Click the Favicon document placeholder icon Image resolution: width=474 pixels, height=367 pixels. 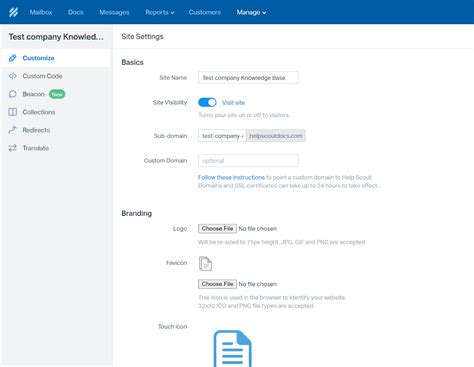(205, 264)
